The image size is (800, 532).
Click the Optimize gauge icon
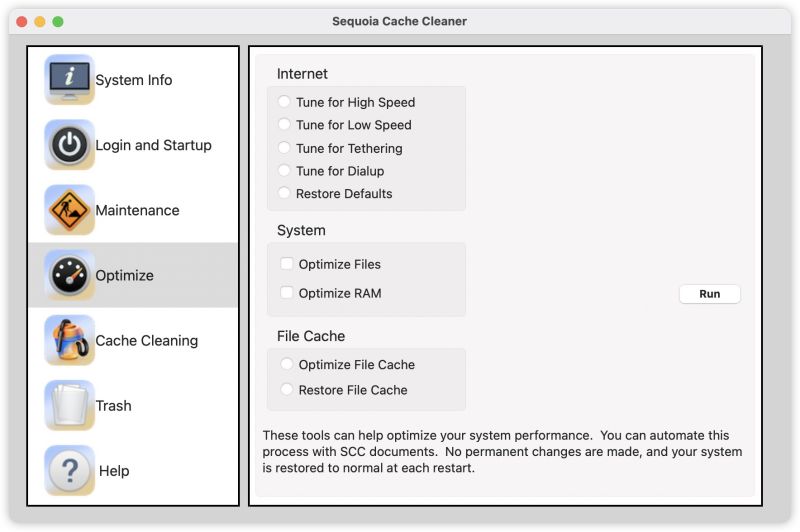tap(69, 275)
